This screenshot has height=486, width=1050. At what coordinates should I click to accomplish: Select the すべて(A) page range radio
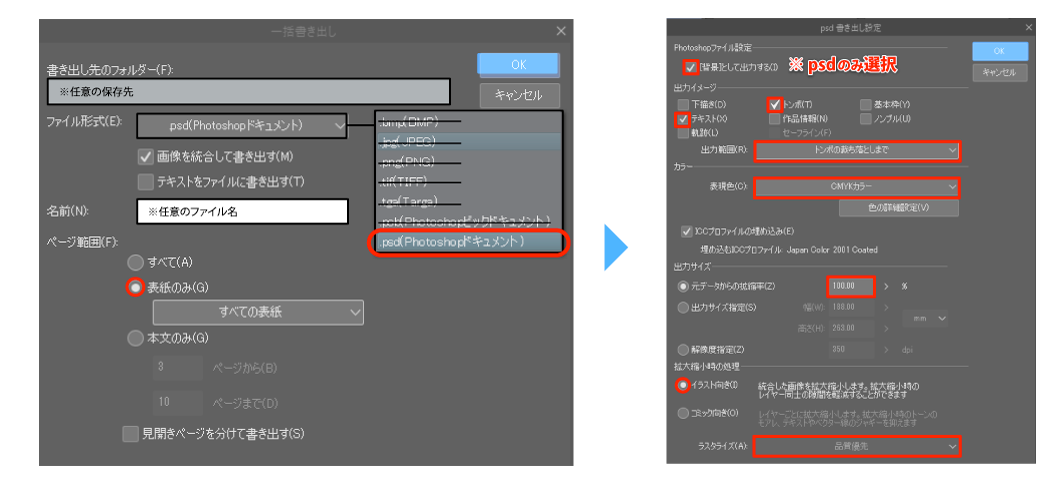(136, 262)
